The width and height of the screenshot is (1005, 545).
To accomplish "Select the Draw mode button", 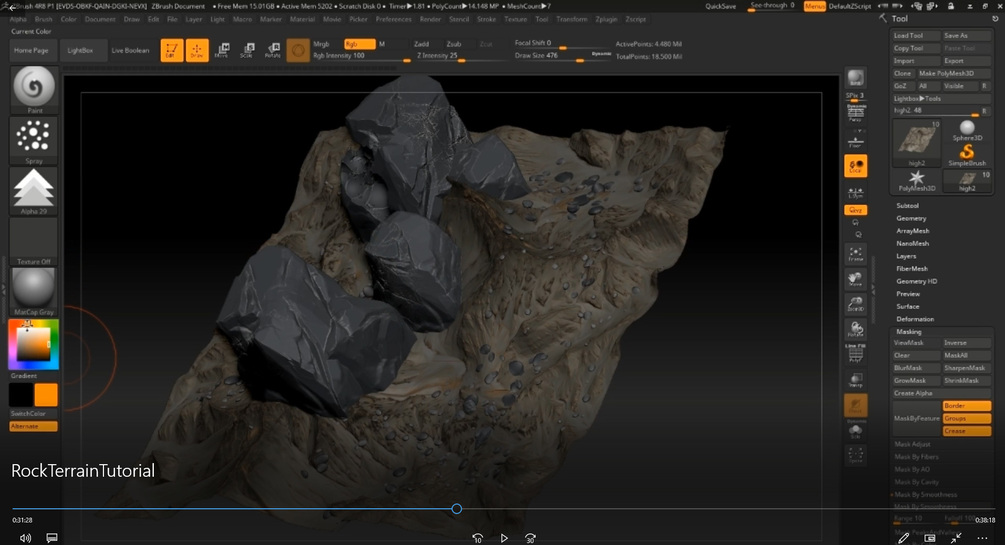I will pos(197,50).
